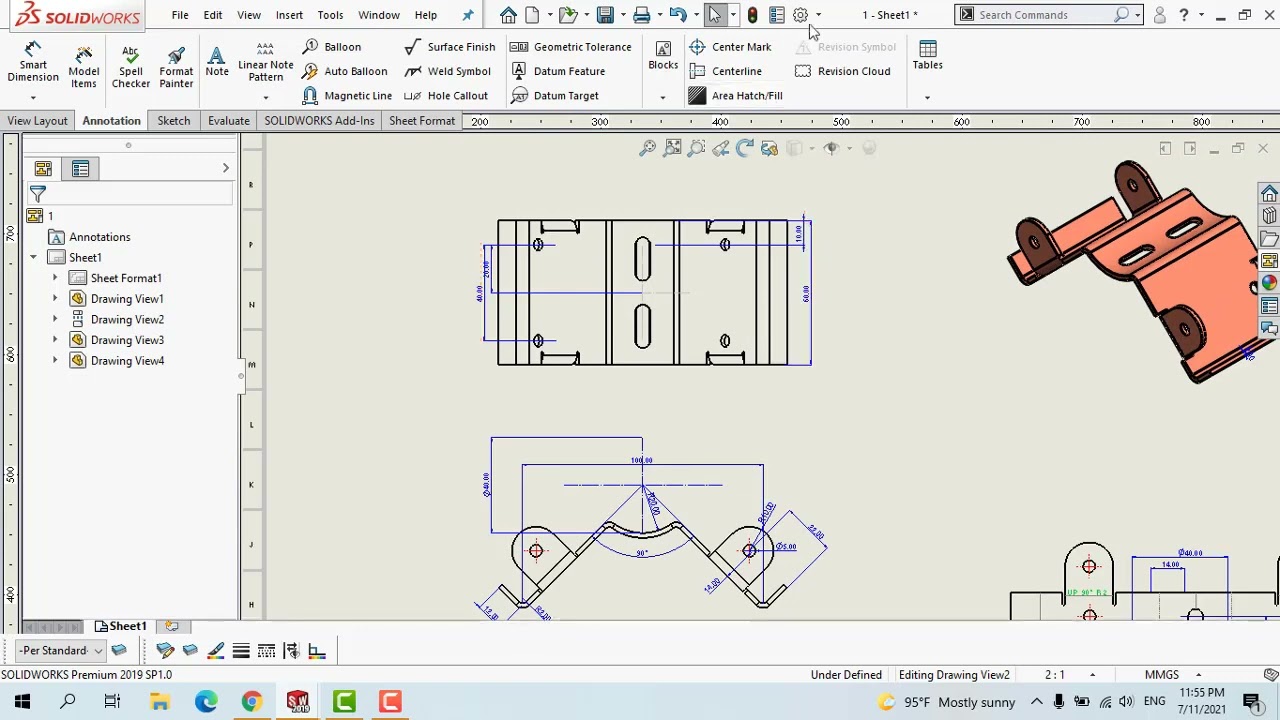Apply Area Hatch/Fill
The image size is (1280, 720).
coord(735,96)
